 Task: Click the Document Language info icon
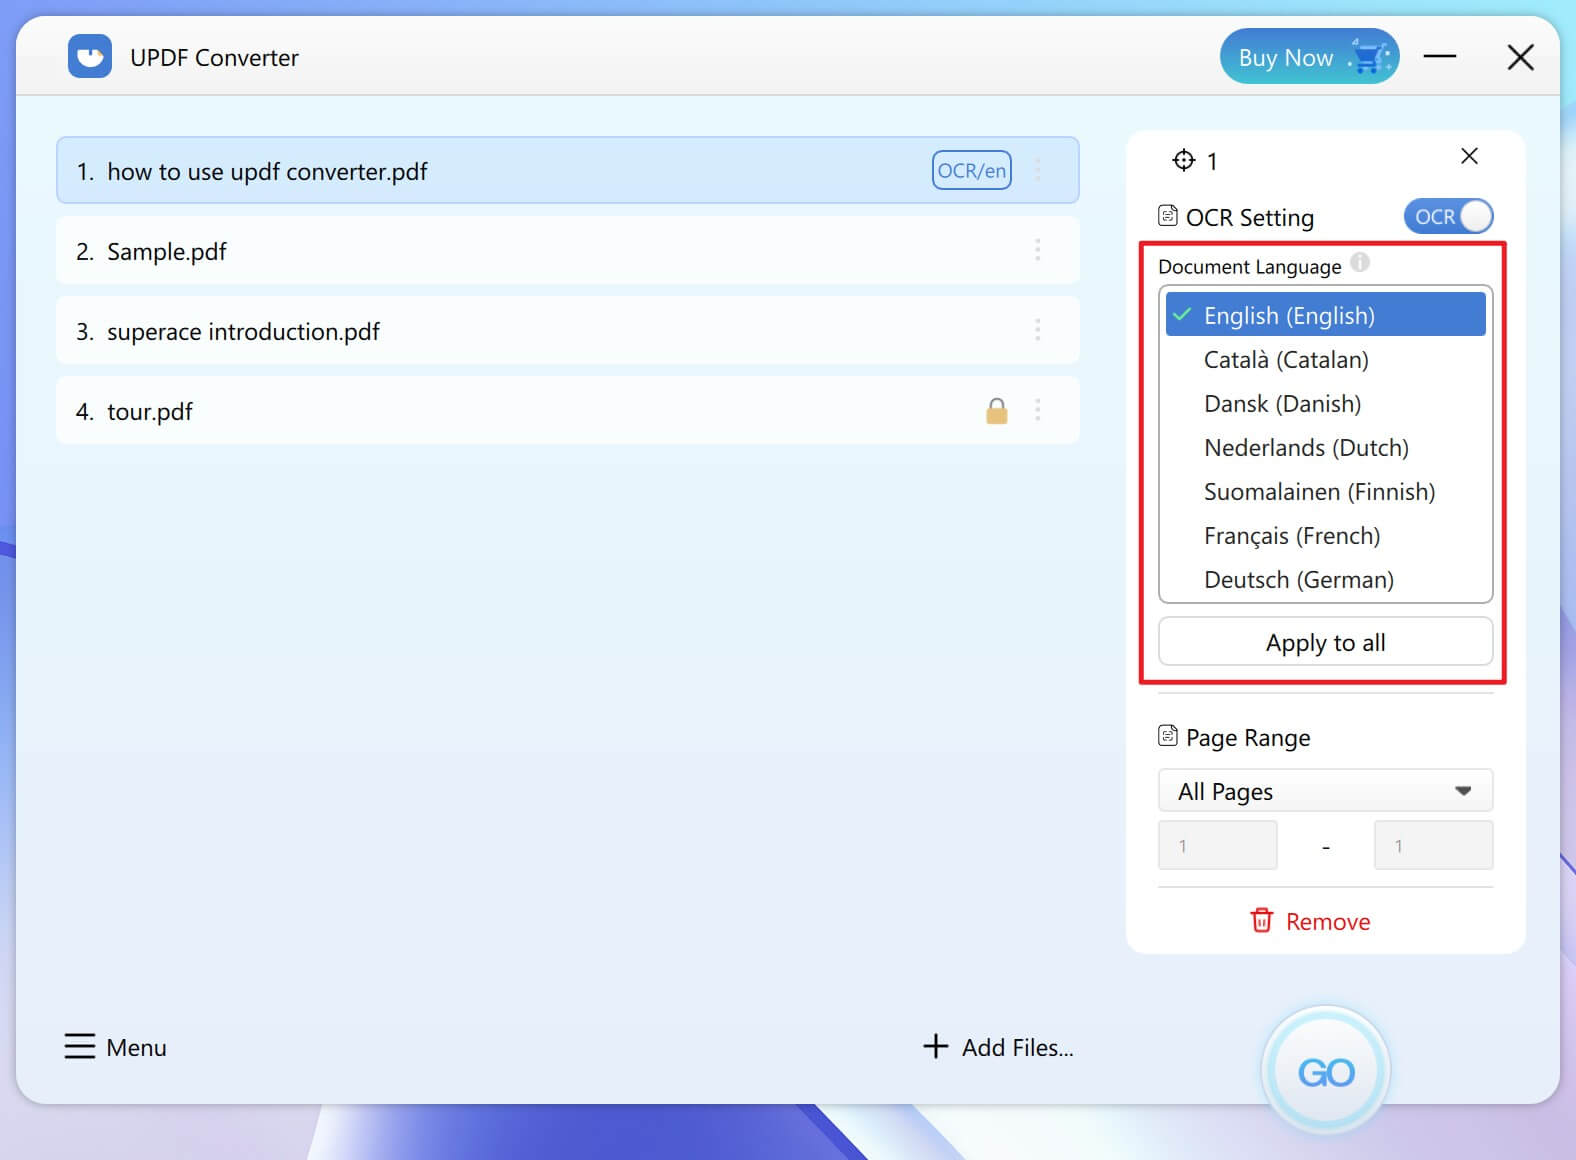click(1360, 263)
